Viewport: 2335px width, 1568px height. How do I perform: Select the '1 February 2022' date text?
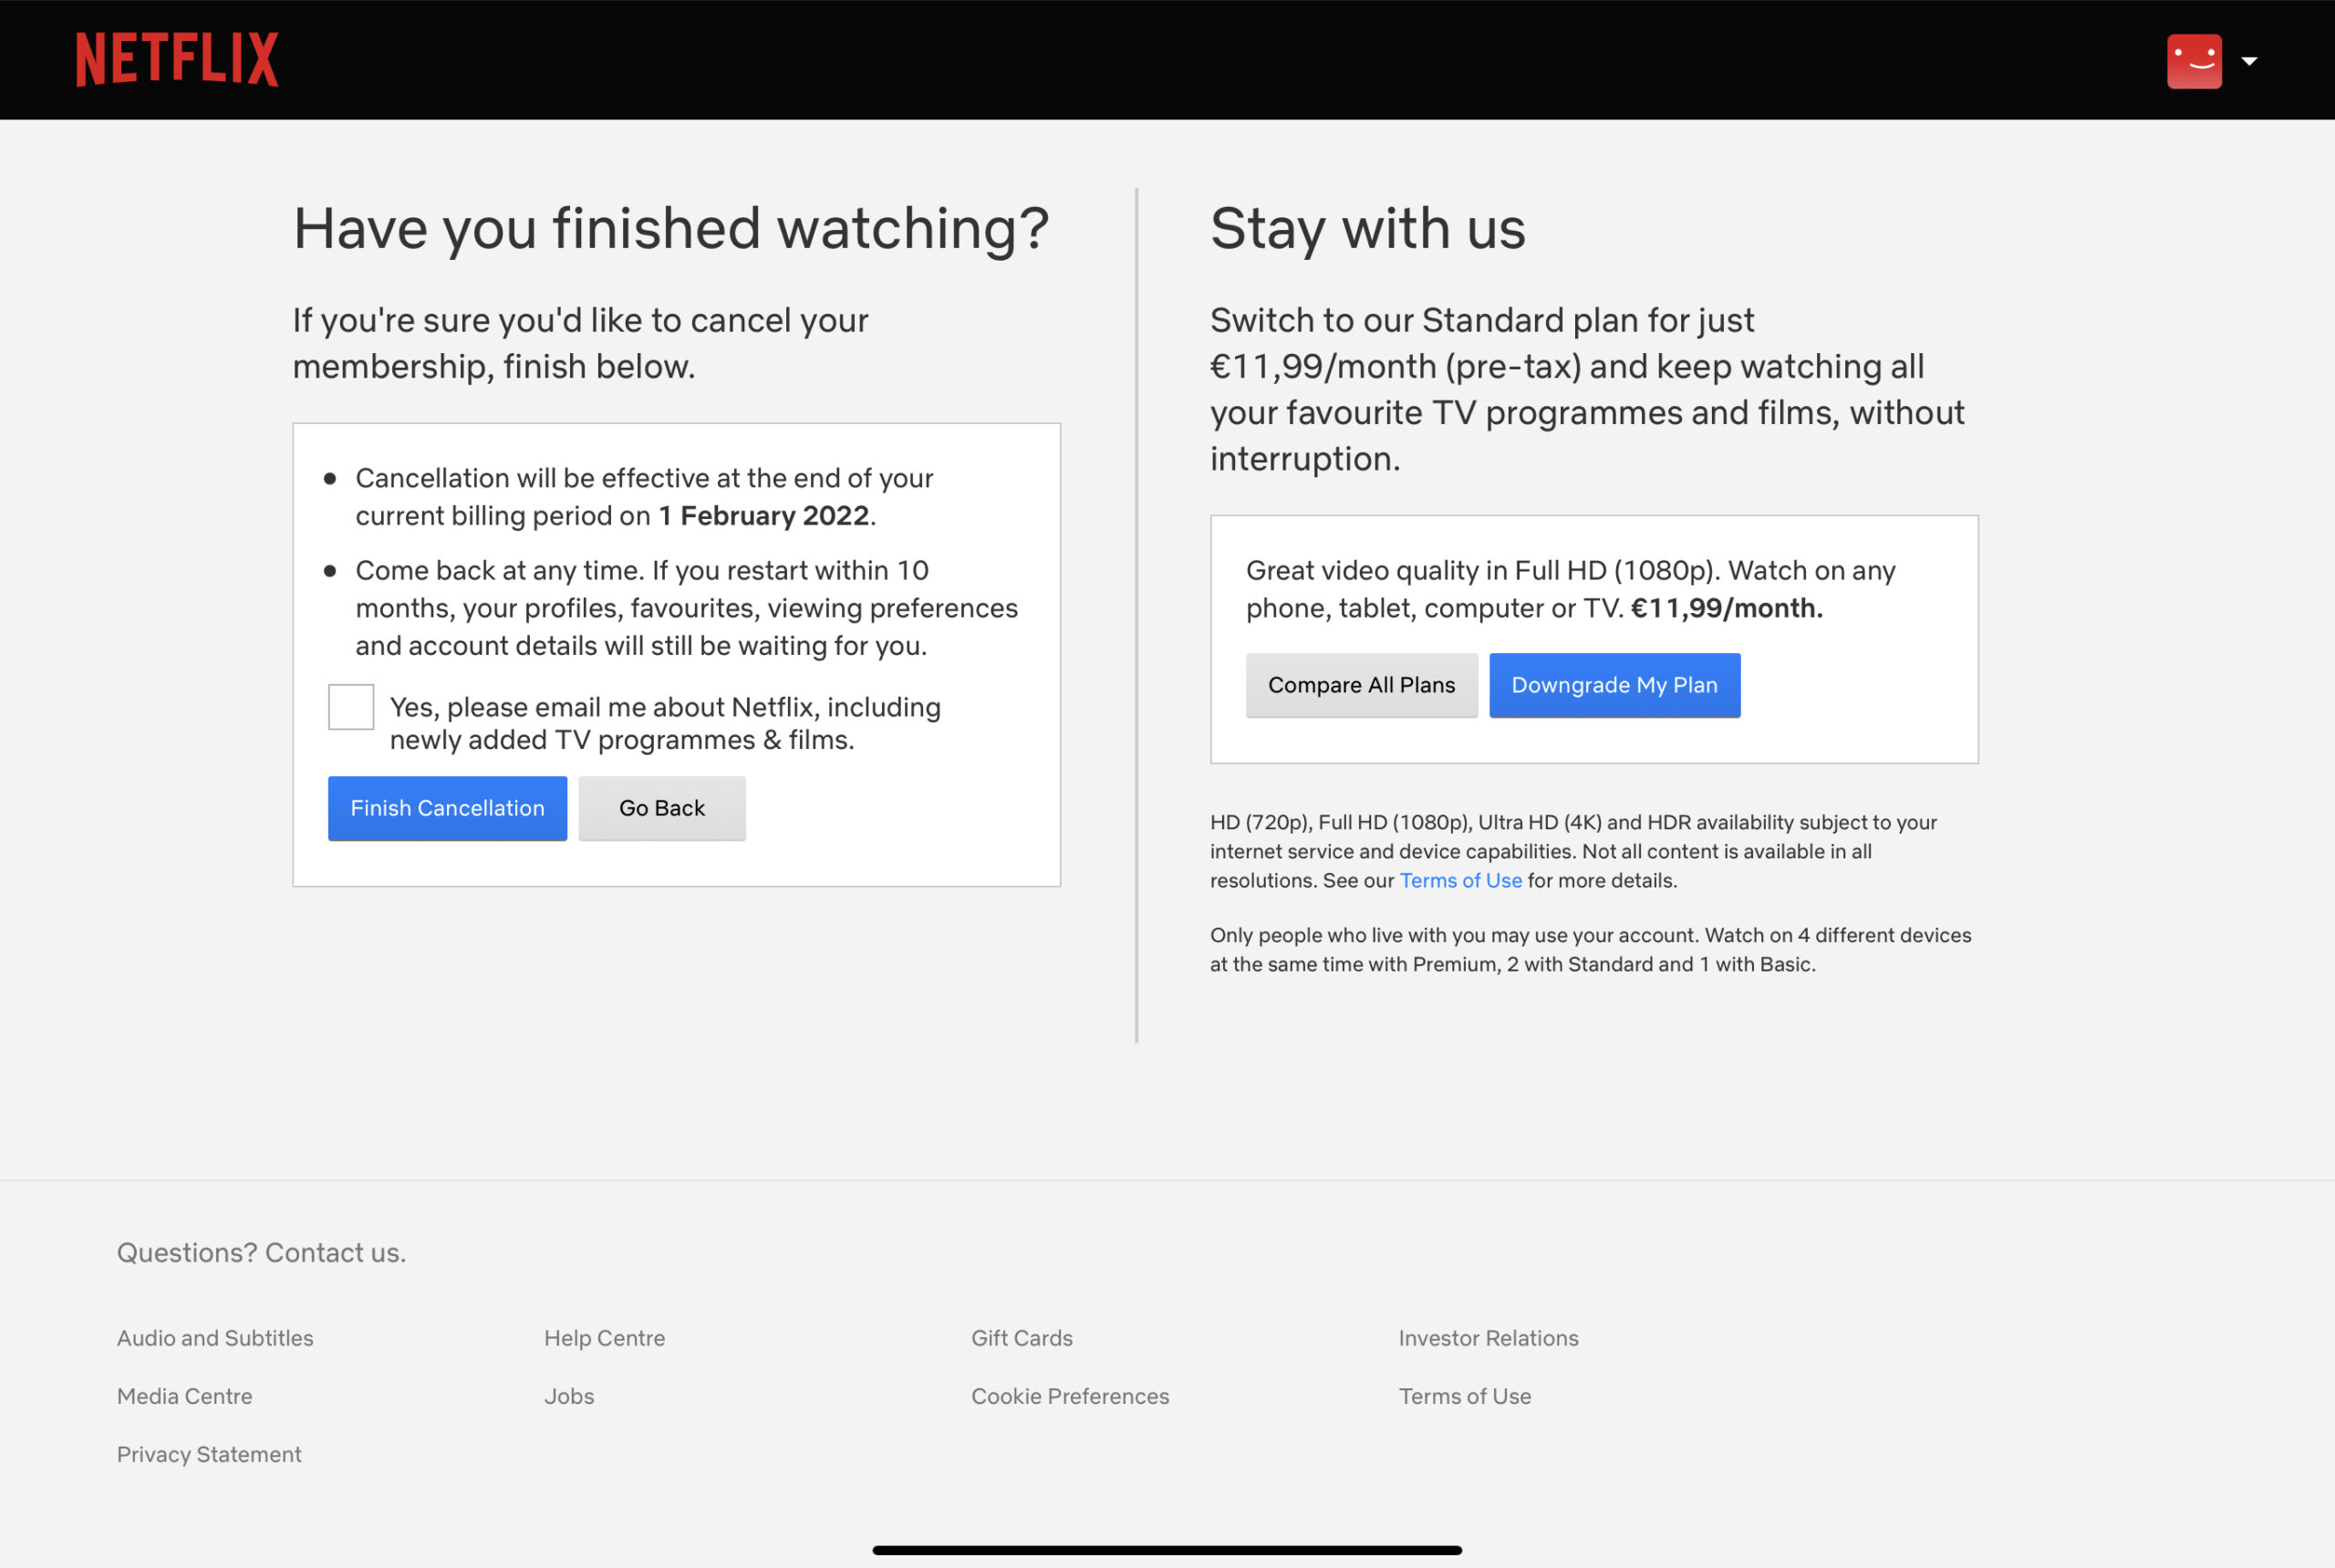(763, 516)
